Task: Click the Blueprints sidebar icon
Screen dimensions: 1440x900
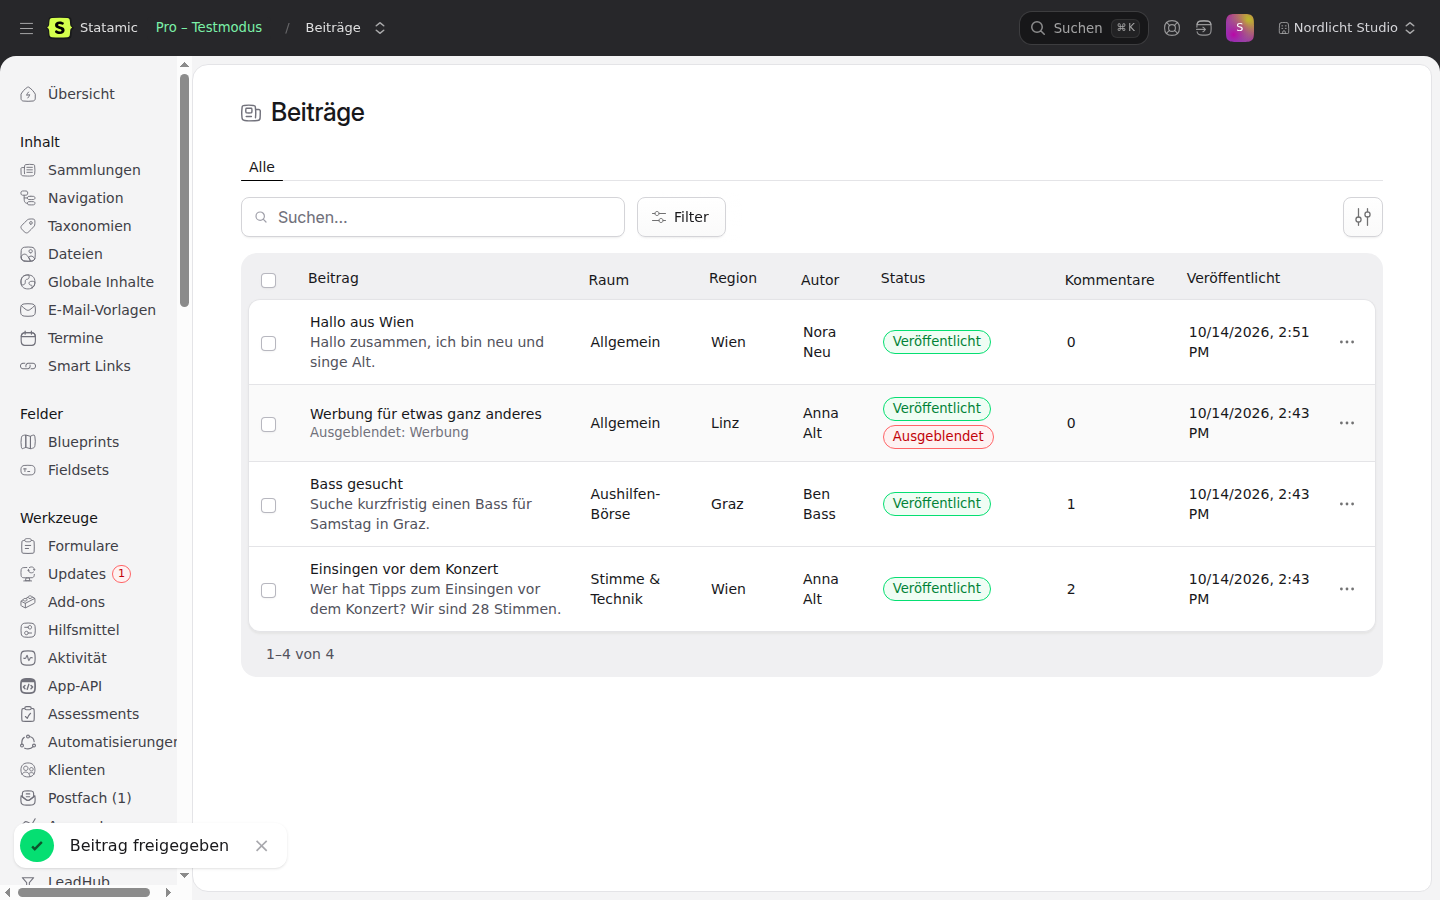Action: [x=28, y=442]
